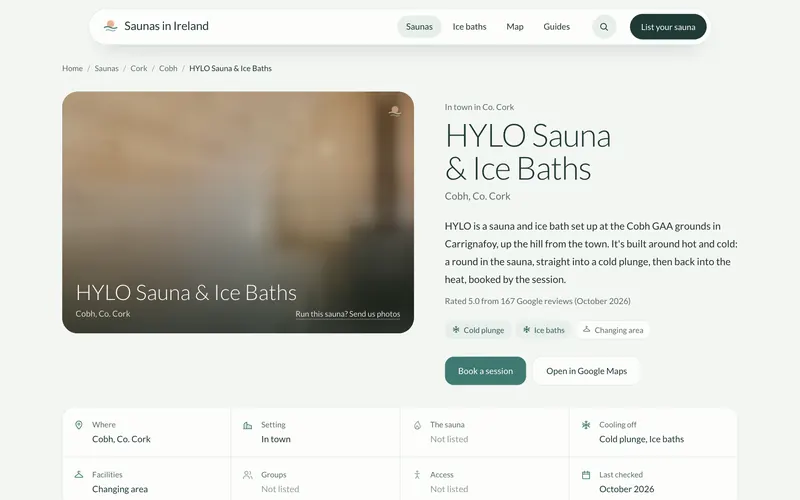This screenshot has height=500, width=800.
Task: Click the map pin icon beside Where
Action: click(79, 425)
